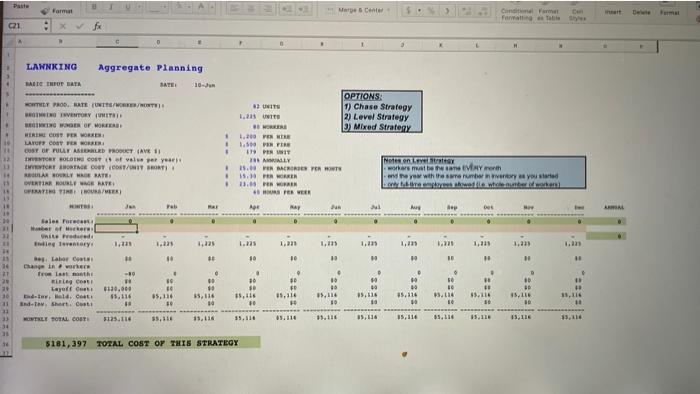Click the fx Insert Function icon

coord(97,26)
